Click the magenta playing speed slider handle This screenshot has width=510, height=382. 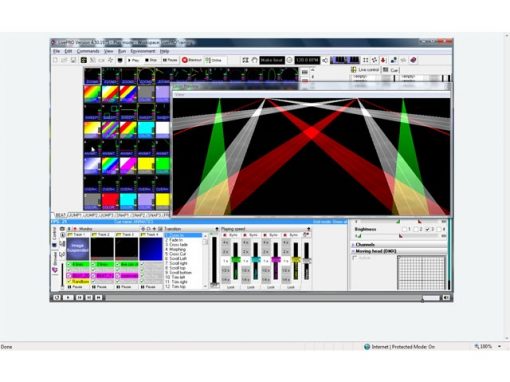pos(275,259)
